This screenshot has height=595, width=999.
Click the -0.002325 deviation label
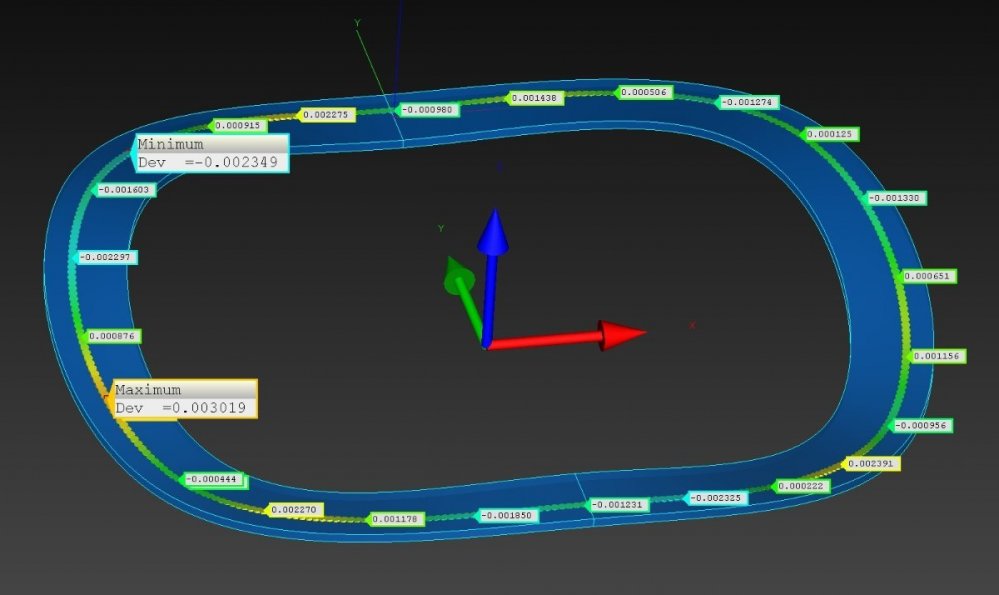click(x=716, y=497)
